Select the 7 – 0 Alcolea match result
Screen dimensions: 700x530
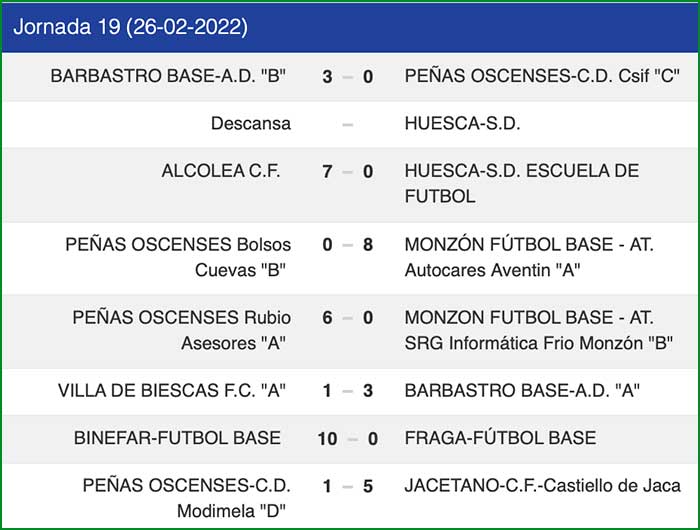click(347, 172)
